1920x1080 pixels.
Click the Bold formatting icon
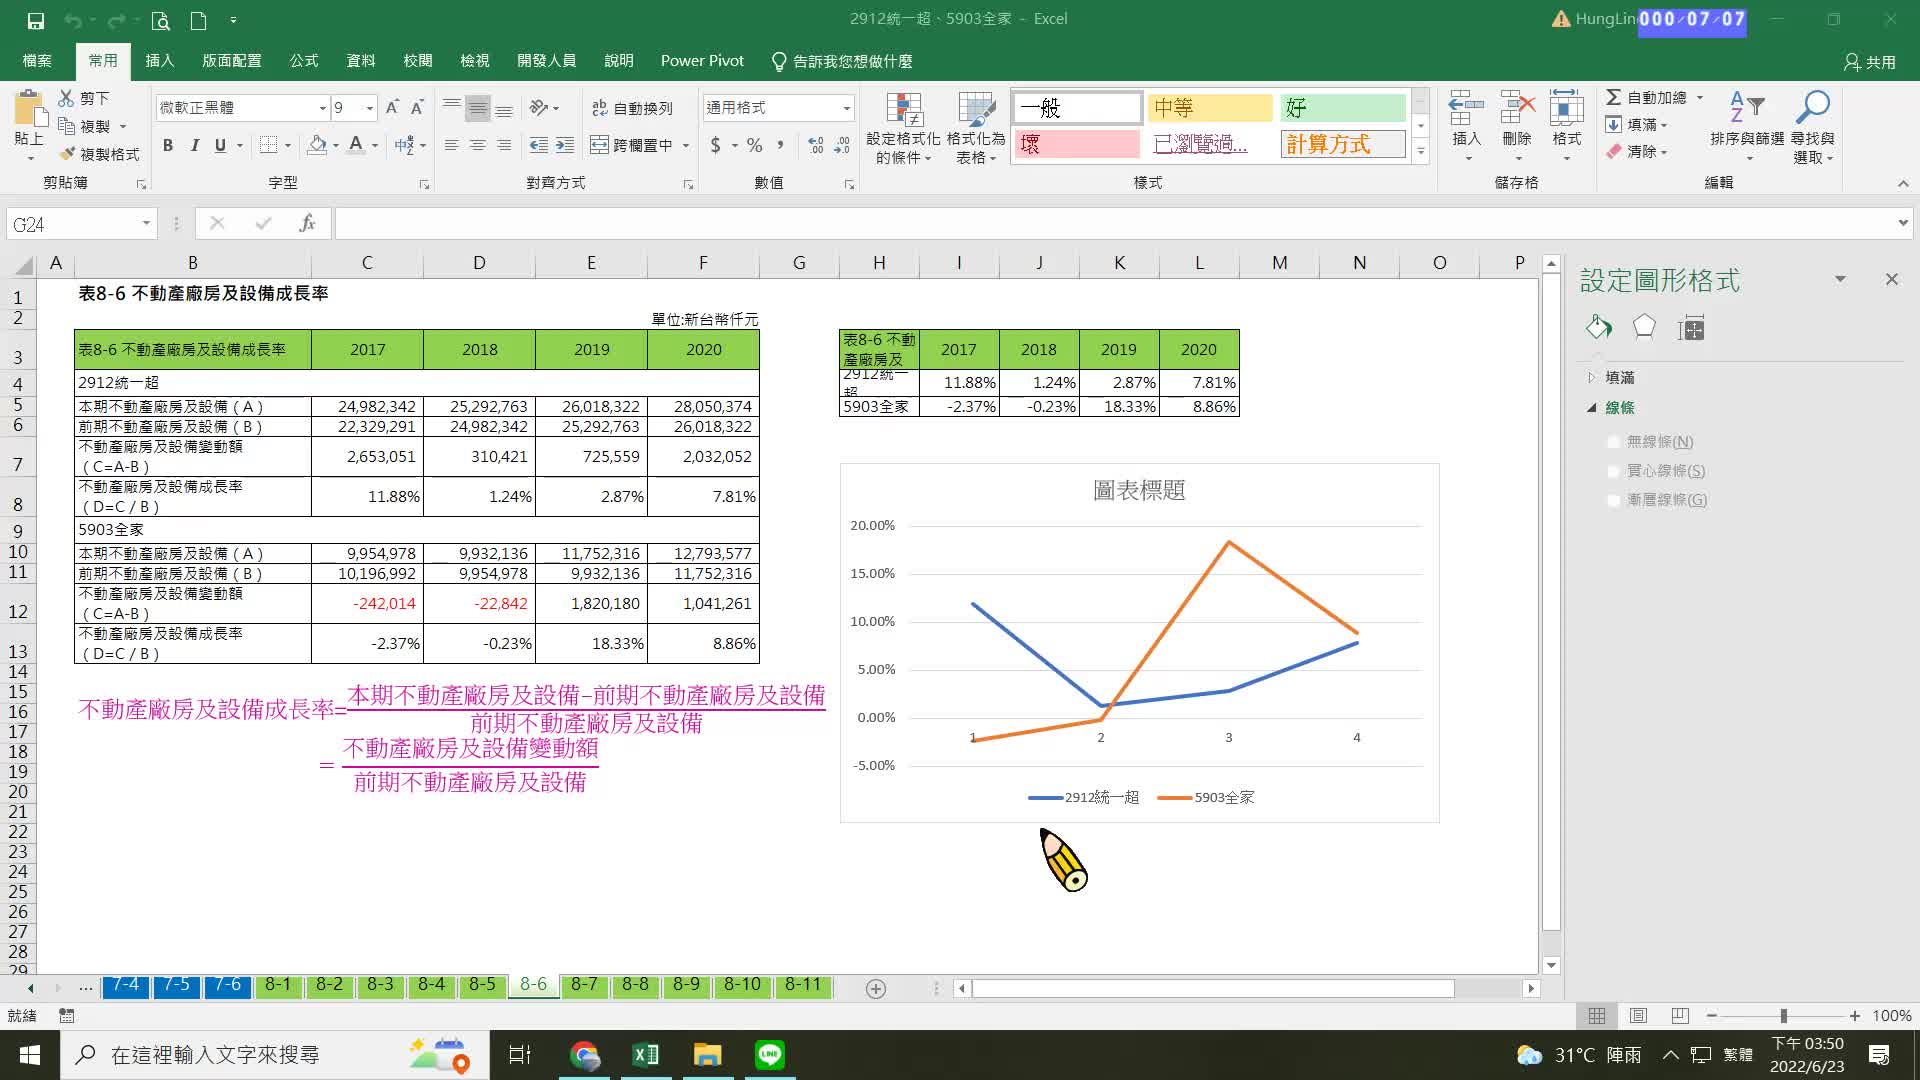(x=168, y=146)
